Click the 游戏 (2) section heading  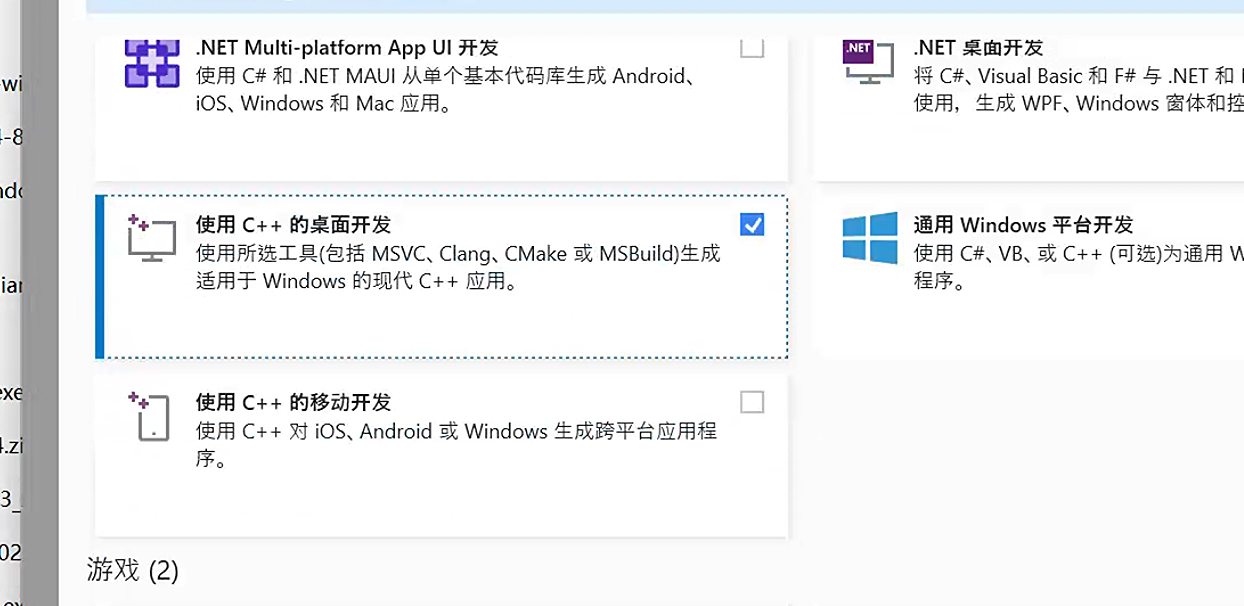(x=133, y=571)
